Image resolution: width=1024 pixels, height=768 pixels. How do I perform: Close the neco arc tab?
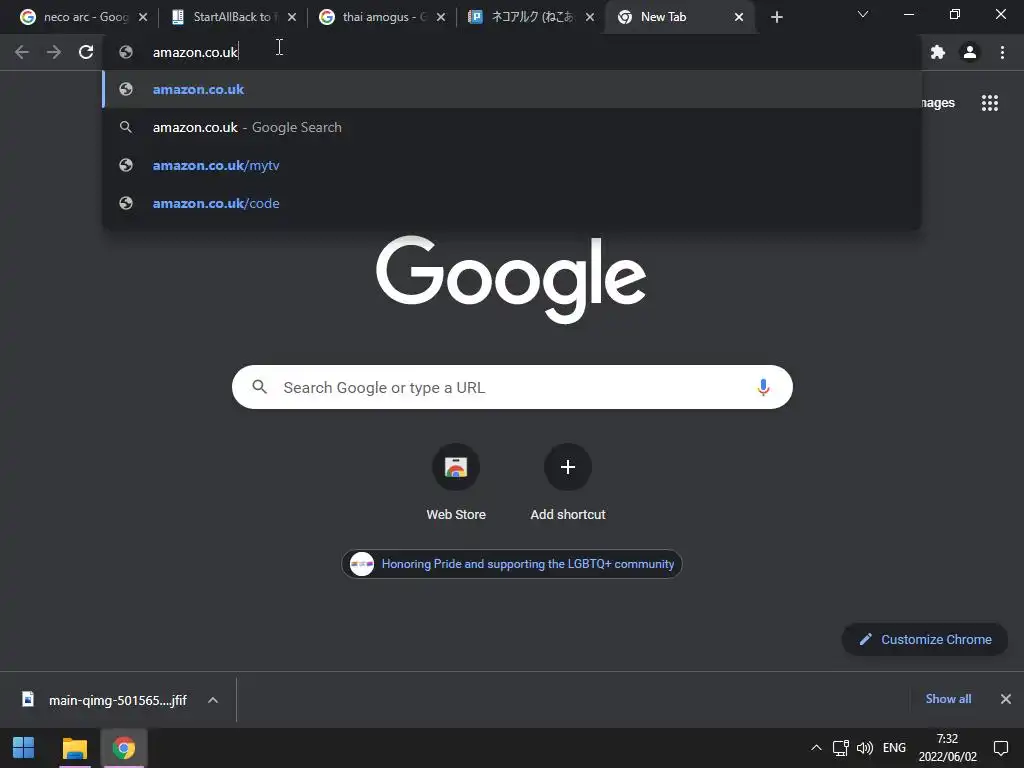click(143, 17)
